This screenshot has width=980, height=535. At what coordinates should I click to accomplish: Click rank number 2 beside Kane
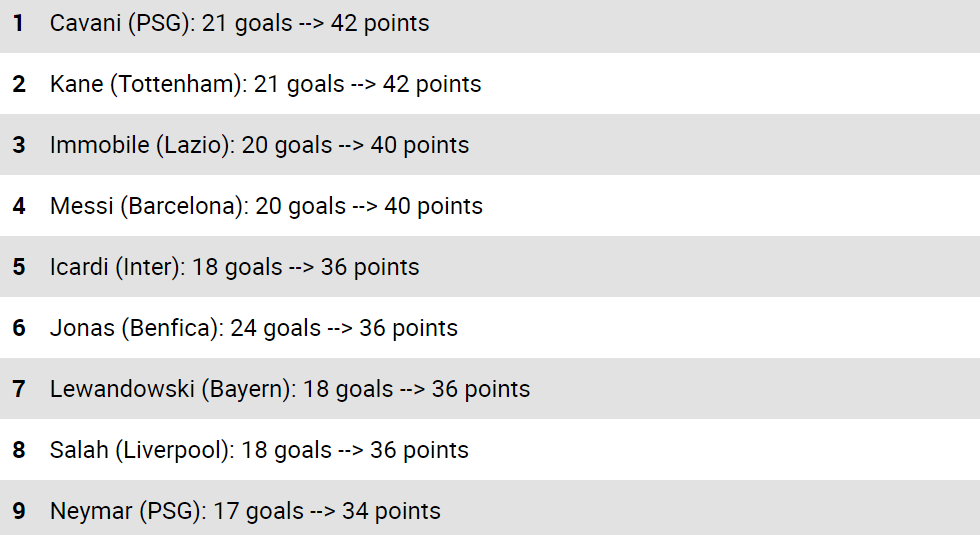19,84
